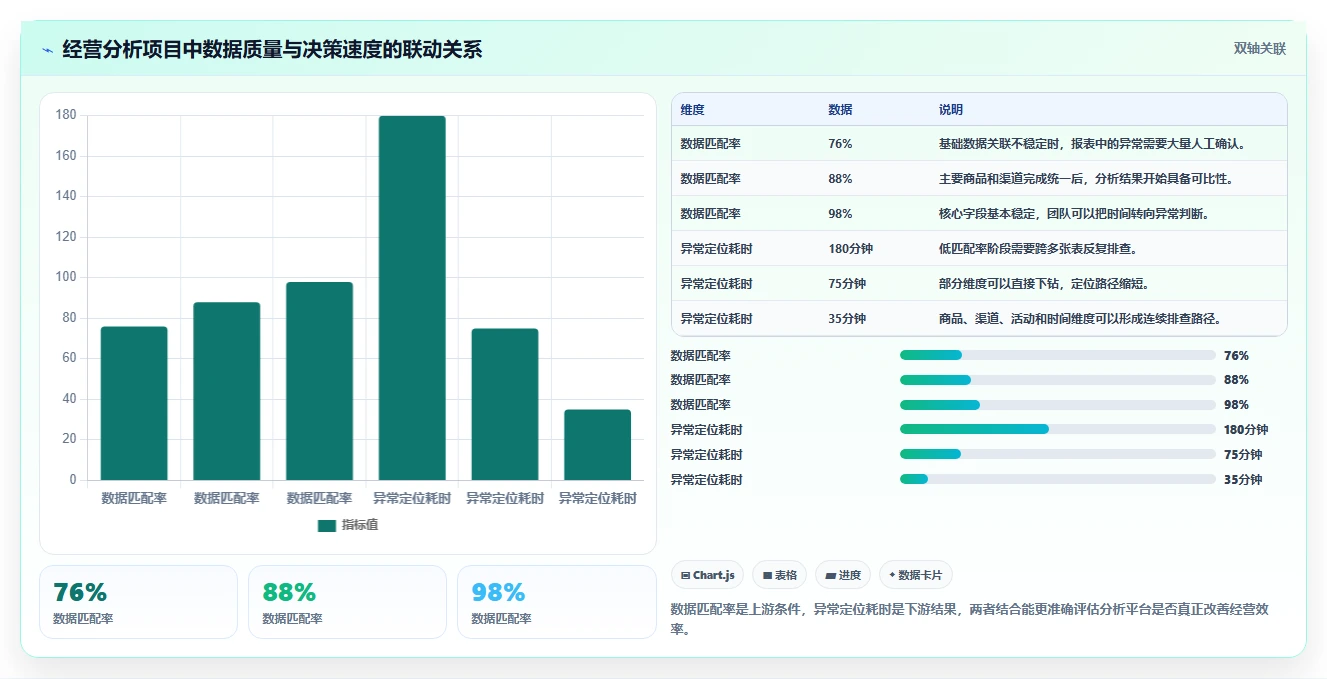Click the 双轴关联 badge in the header
Screen dimensions: 1327x679
pos(1259,49)
